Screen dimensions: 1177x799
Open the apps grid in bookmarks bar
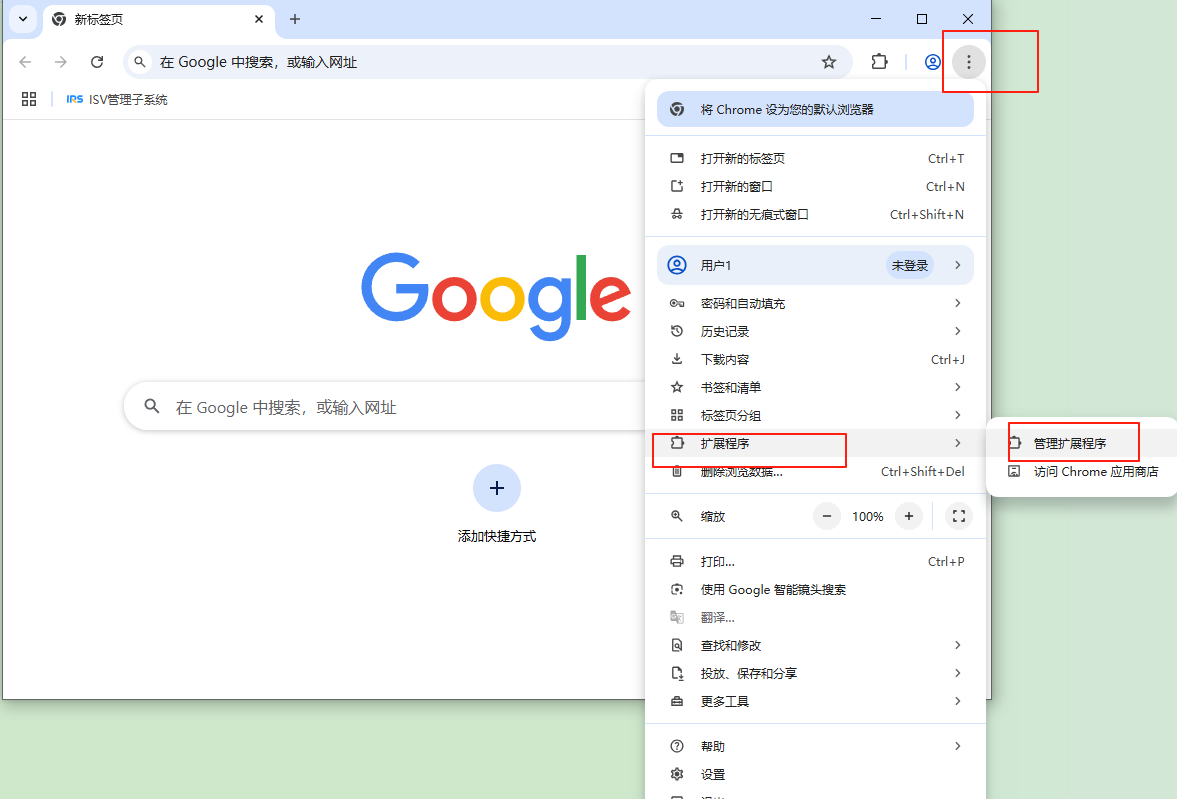pyautogui.click(x=29, y=99)
